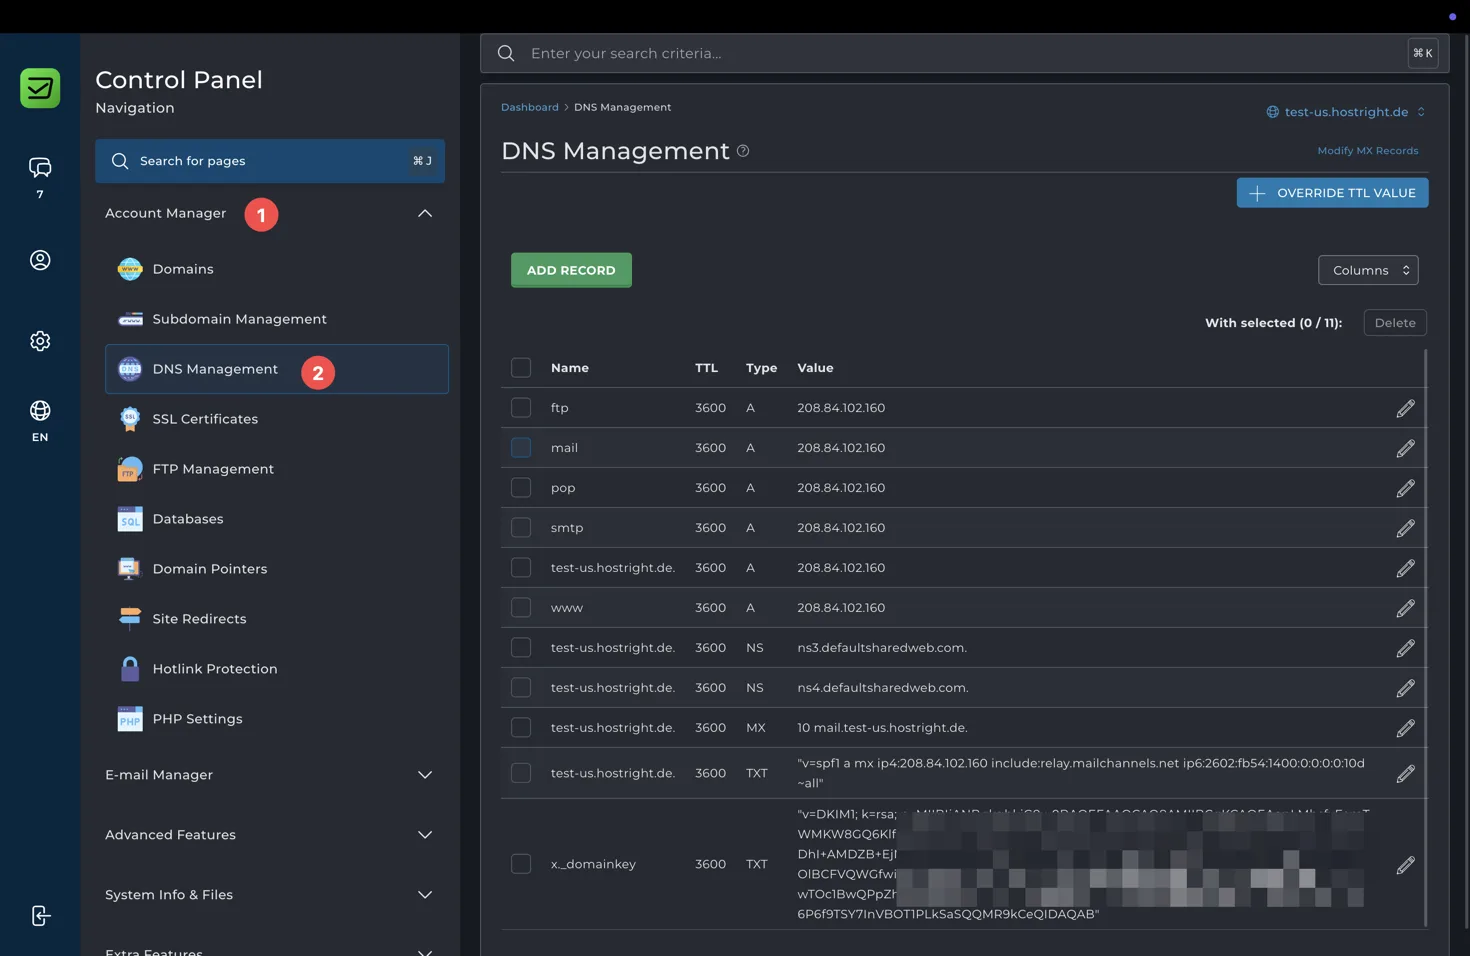This screenshot has width=1470, height=956.
Task: Click the magnifier icon in top search bar
Action: pyautogui.click(x=506, y=53)
